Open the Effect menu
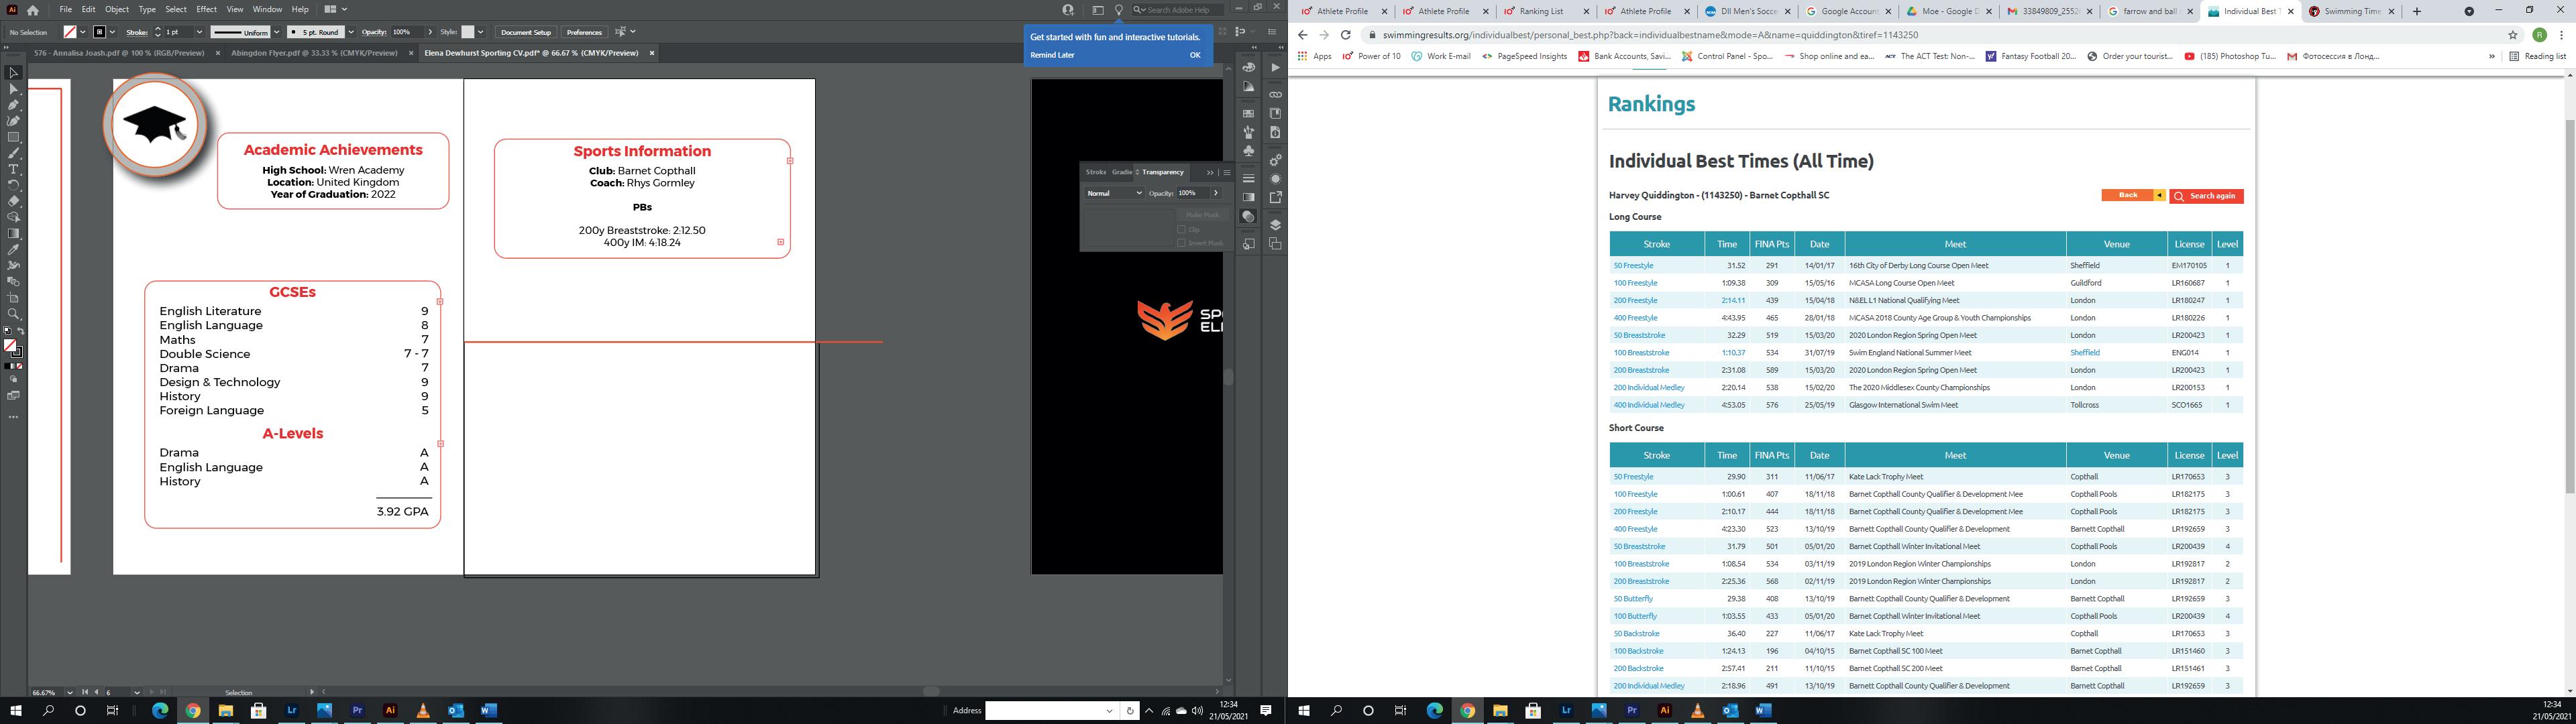 click(206, 9)
